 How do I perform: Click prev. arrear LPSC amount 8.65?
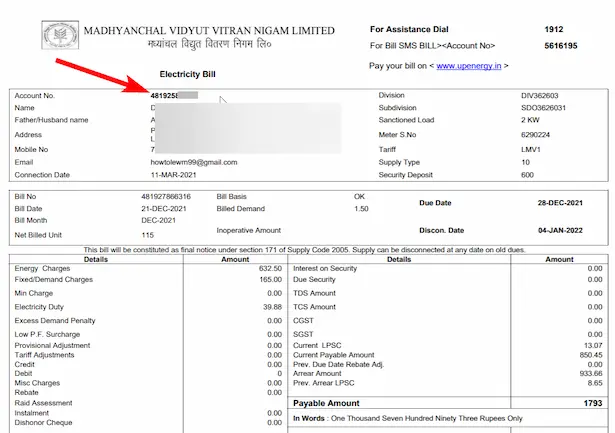pos(595,383)
